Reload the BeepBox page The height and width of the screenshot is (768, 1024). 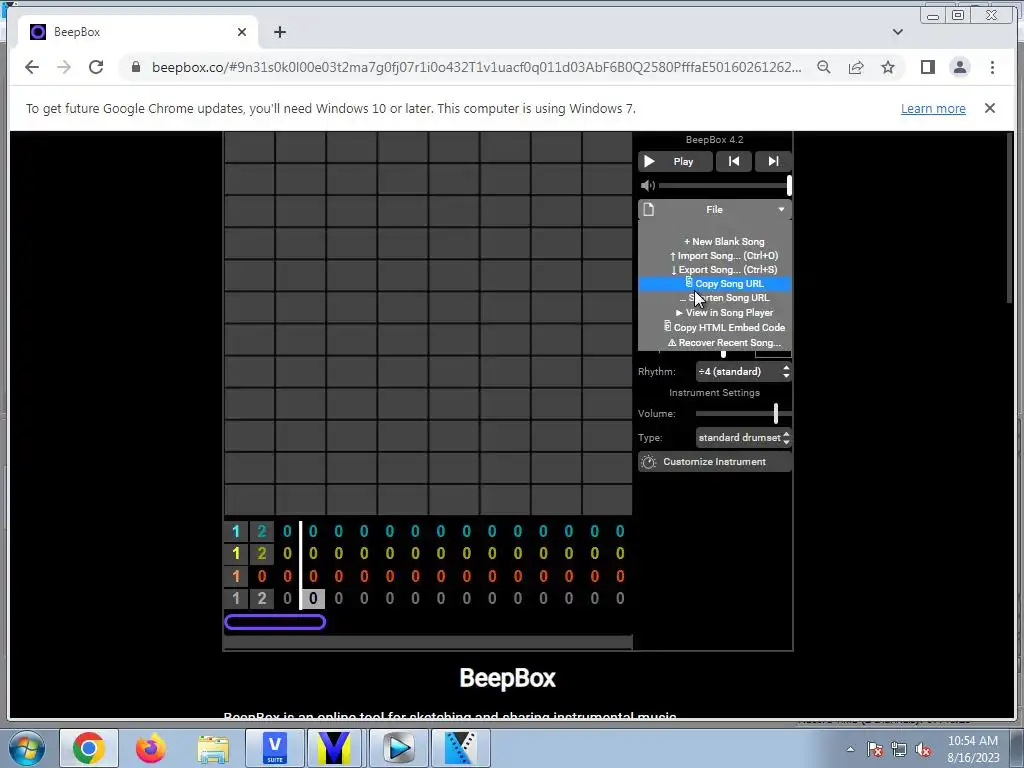pos(96,67)
